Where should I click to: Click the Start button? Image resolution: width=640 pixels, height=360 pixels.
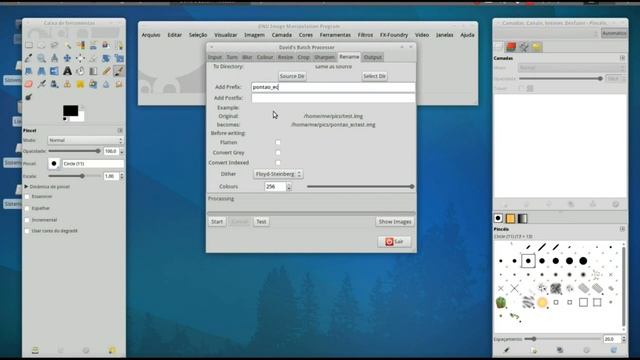click(217, 222)
